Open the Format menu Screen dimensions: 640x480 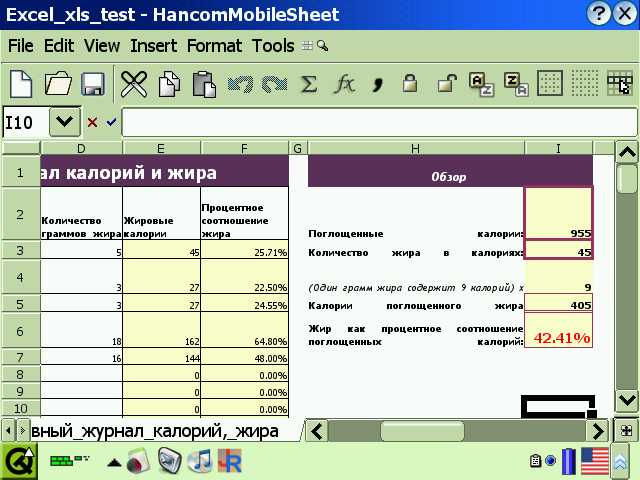[214, 45]
